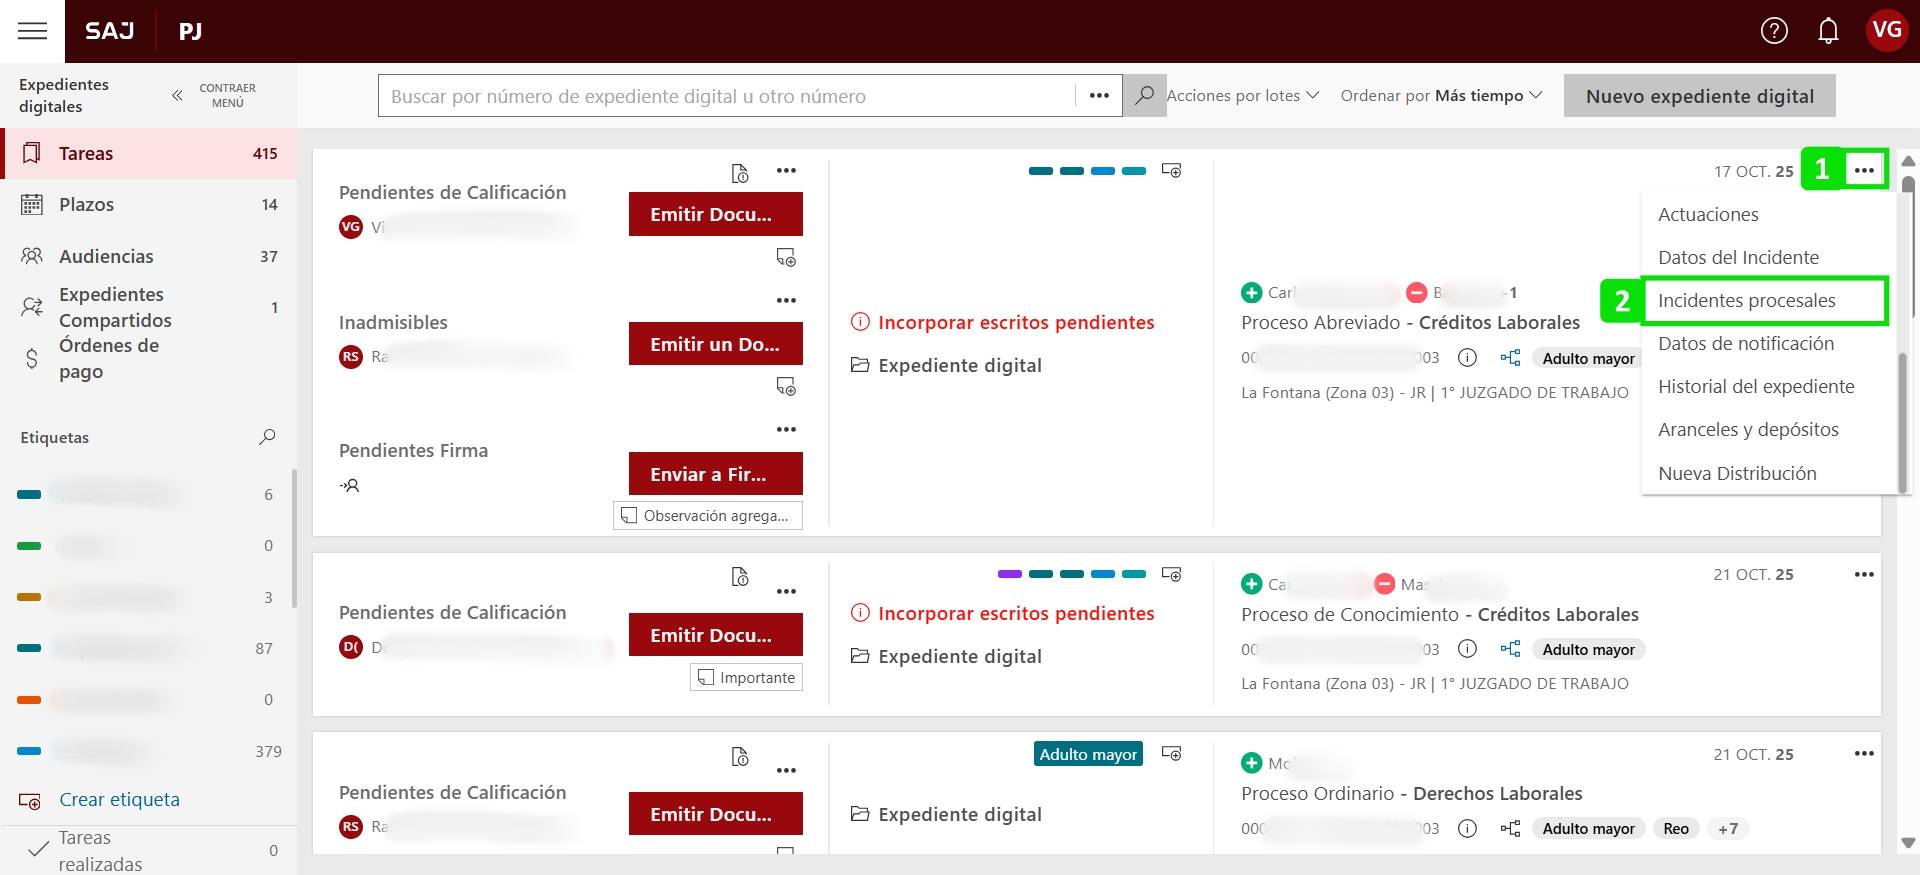Search etiquetas with the magnifier icon

tap(267, 437)
